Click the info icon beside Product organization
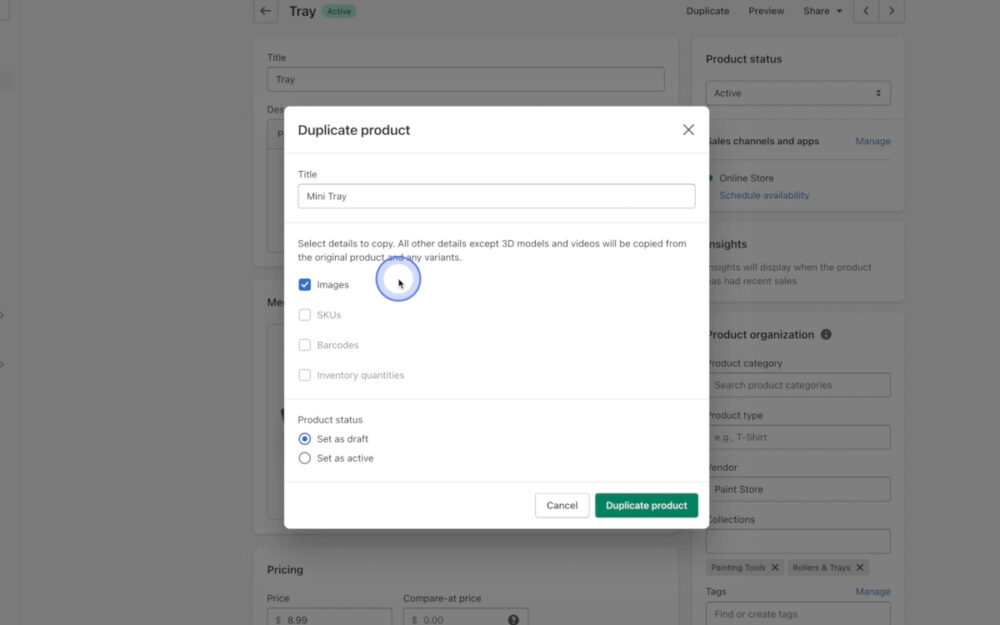 tap(825, 334)
